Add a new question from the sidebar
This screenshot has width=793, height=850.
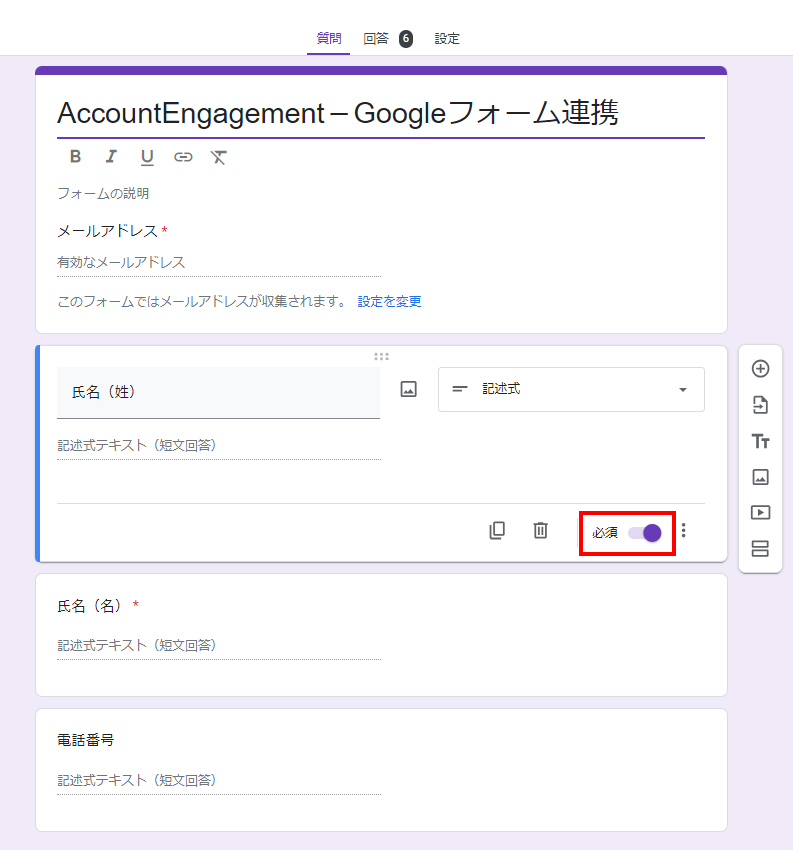click(x=760, y=369)
